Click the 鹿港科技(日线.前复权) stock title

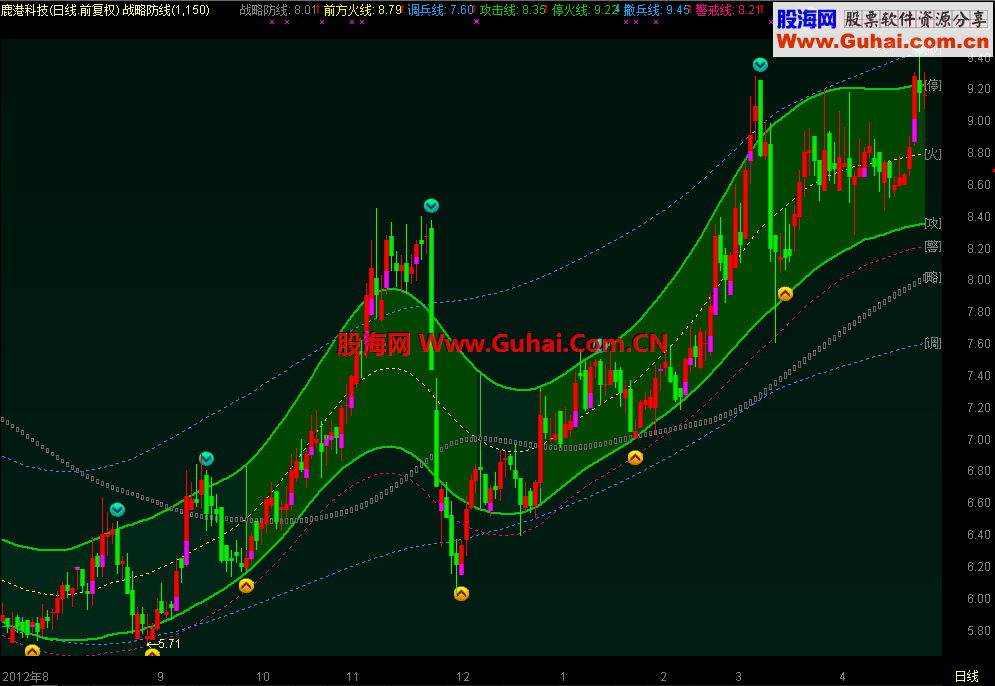pos(60,10)
